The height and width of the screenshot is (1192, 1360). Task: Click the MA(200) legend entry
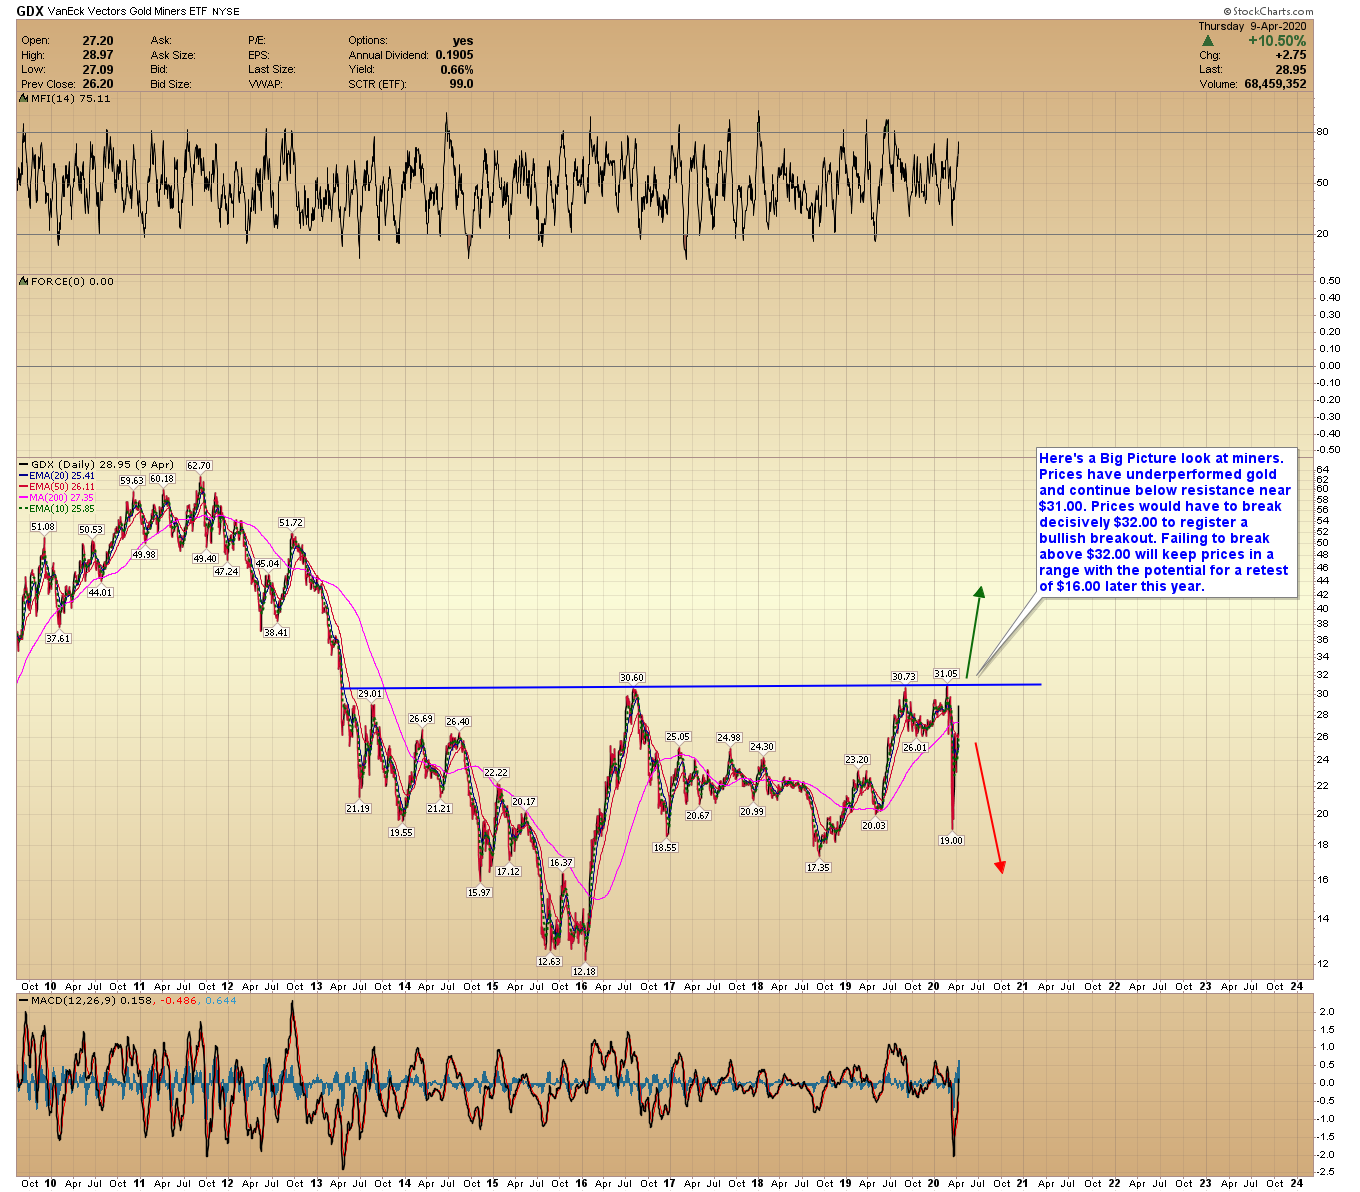tap(57, 498)
